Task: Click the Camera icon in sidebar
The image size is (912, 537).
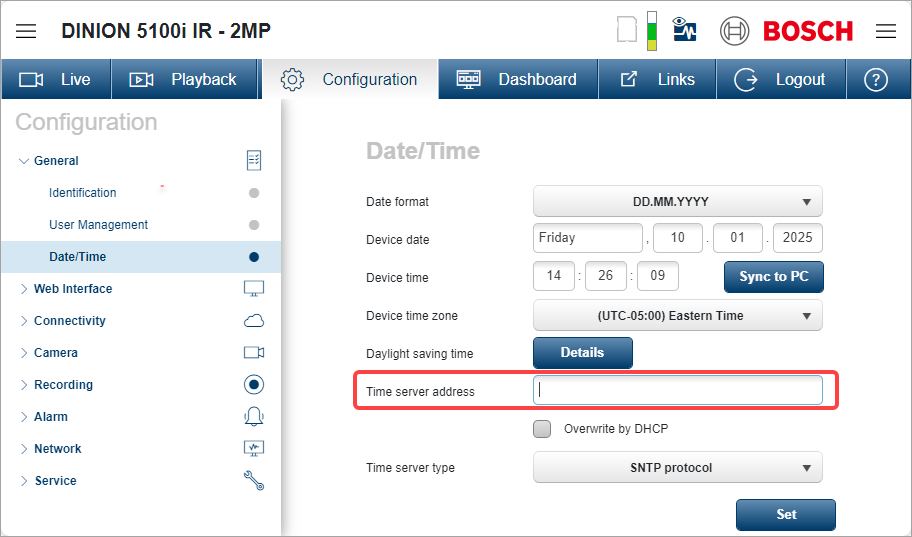Action: (x=254, y=353)
